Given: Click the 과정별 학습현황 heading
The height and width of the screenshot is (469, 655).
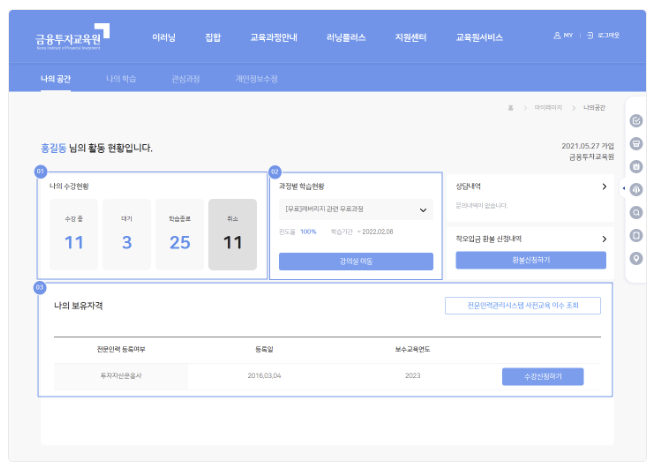Looking at the screenshot, I should 302,186.
